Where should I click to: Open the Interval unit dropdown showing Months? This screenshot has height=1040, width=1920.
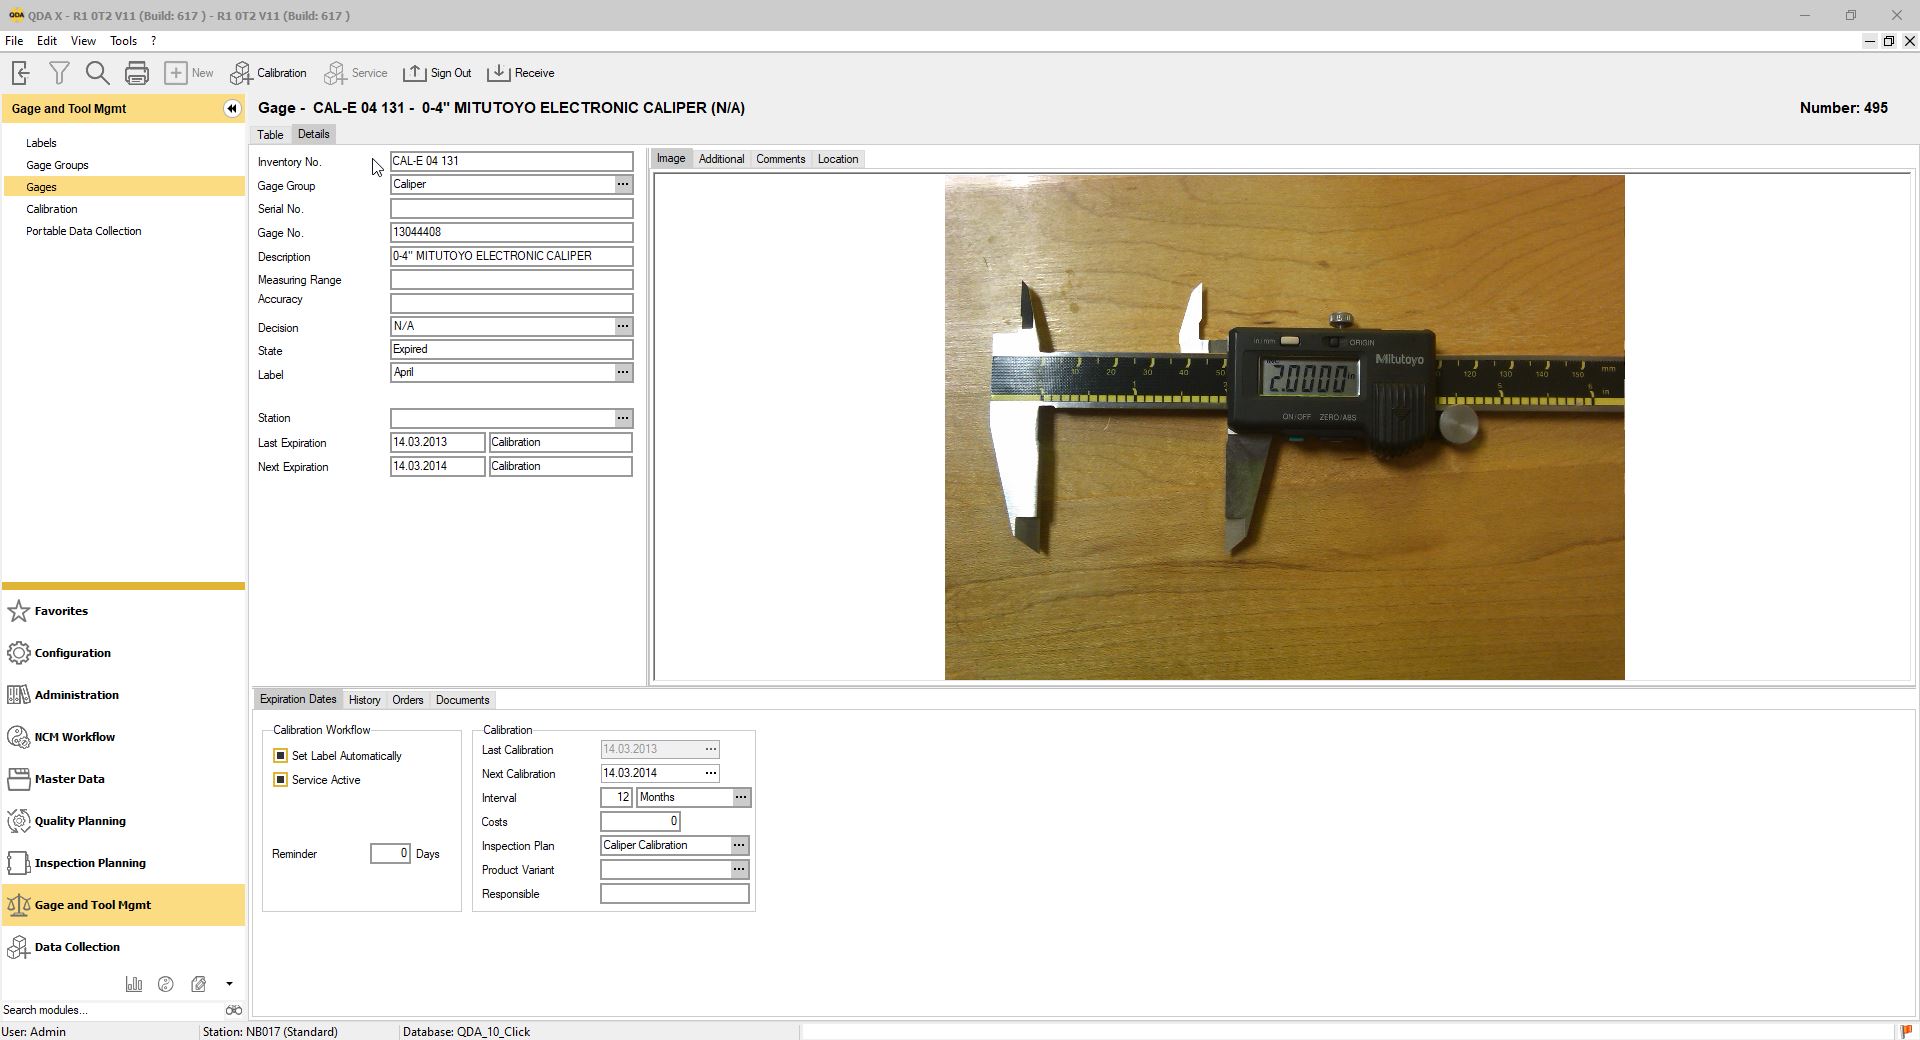pyautogui.click(x=740, y=797)
